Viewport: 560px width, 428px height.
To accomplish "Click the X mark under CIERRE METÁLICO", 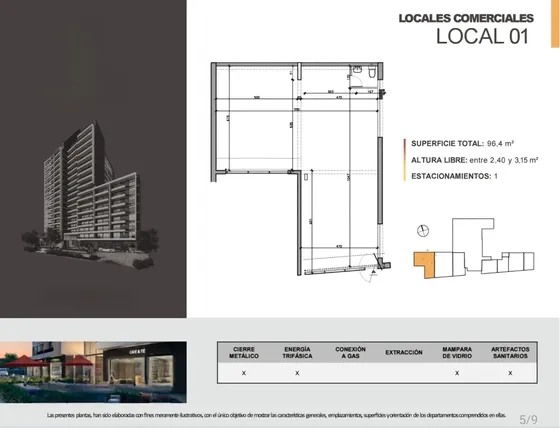I will pyautogui.click(x=244, y=373).
